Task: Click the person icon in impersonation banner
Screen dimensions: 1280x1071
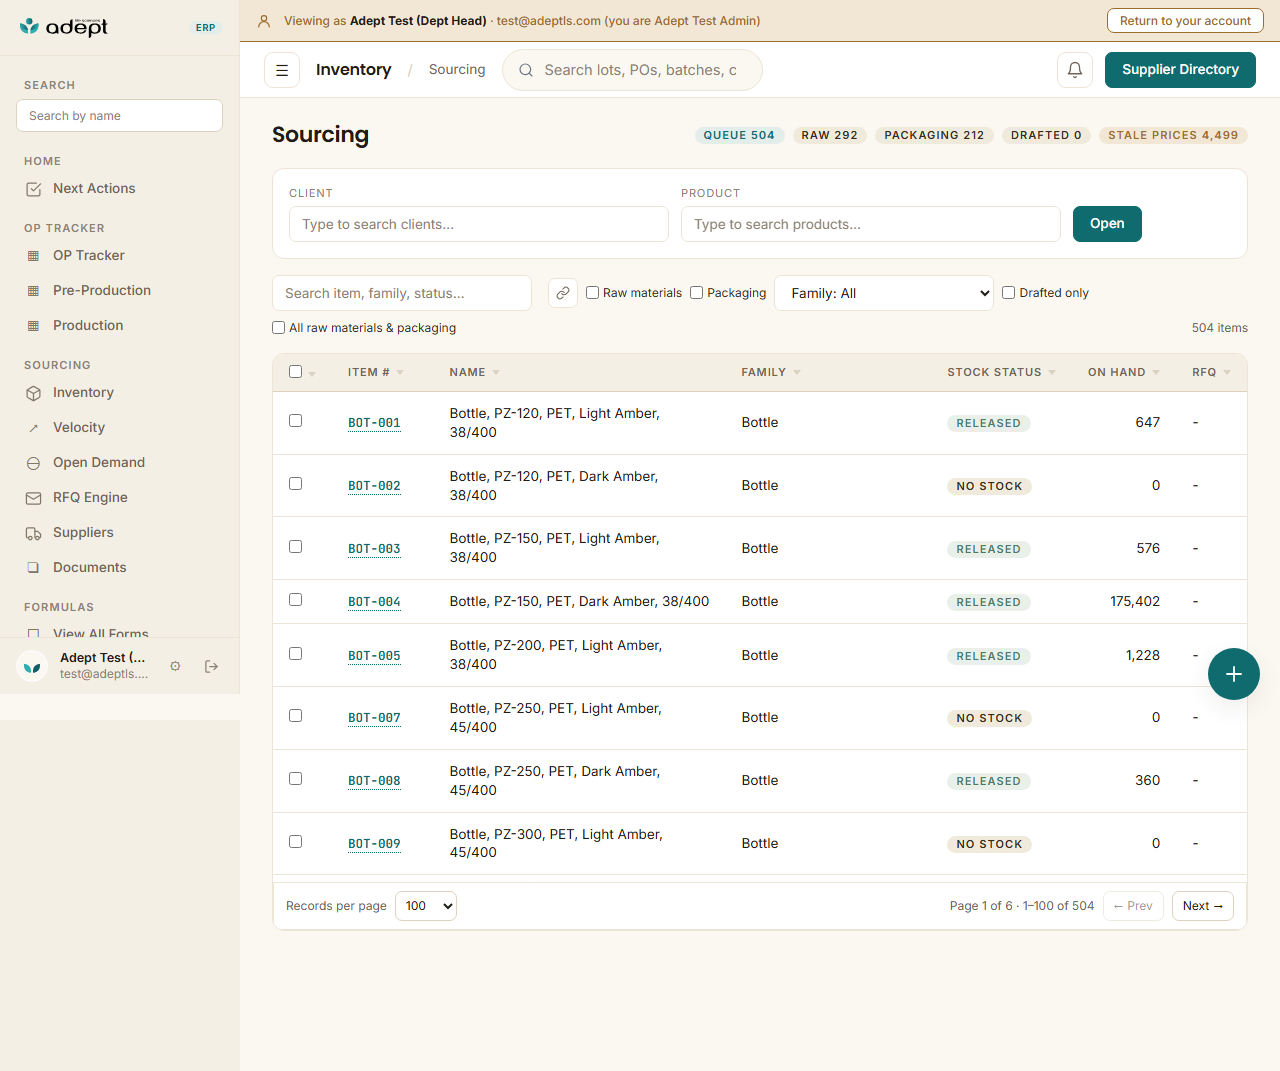Action: (264, 21)
